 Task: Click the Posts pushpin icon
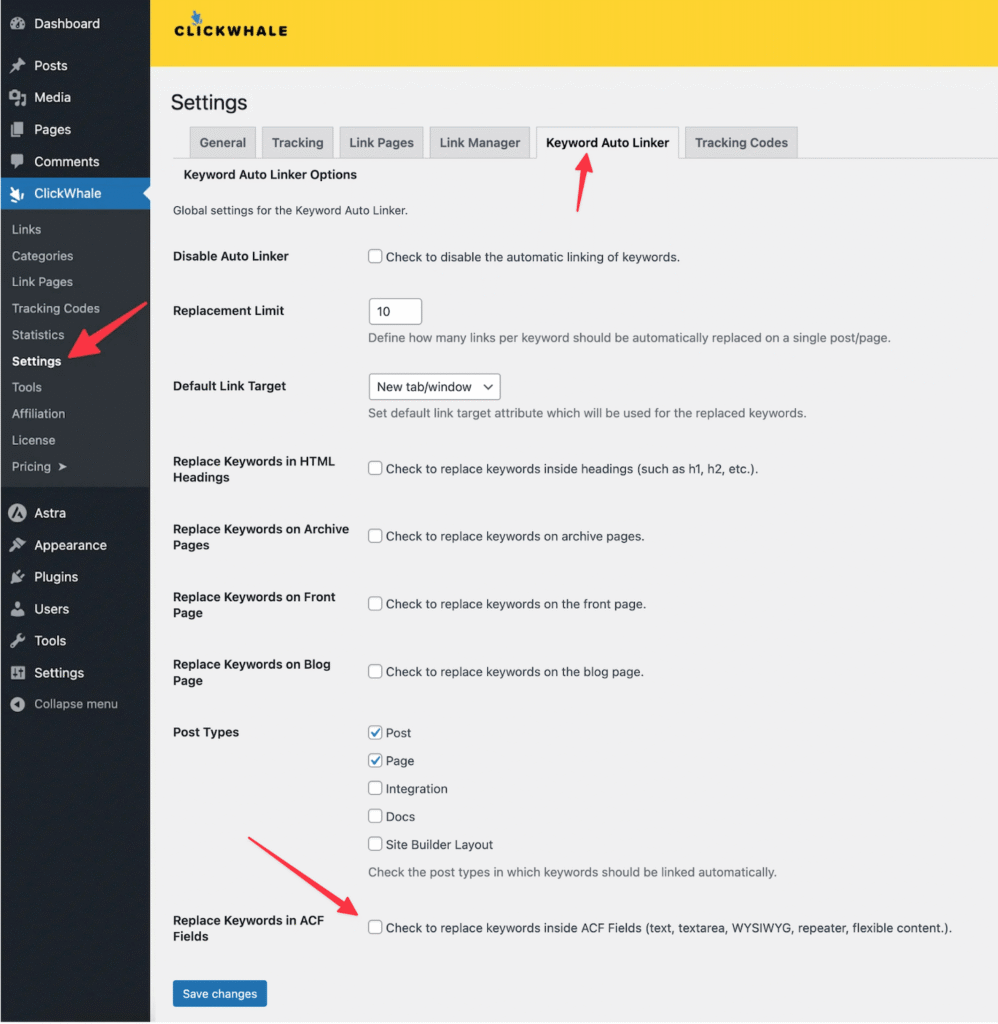[x=18, y=65]
